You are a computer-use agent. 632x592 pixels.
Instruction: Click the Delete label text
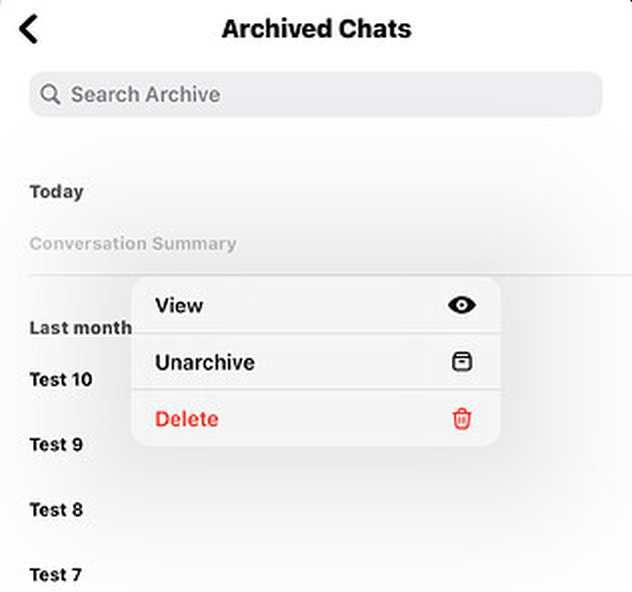click(187, 419)
